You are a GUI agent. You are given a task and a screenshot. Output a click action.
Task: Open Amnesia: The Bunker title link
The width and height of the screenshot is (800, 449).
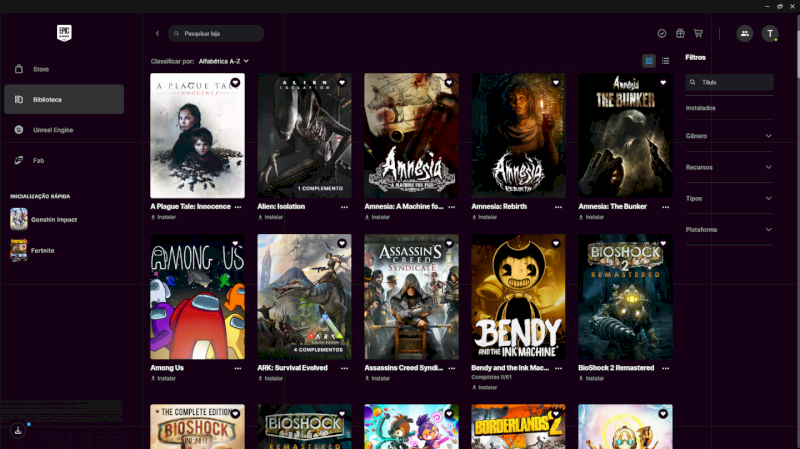click(x=612, y=207)
